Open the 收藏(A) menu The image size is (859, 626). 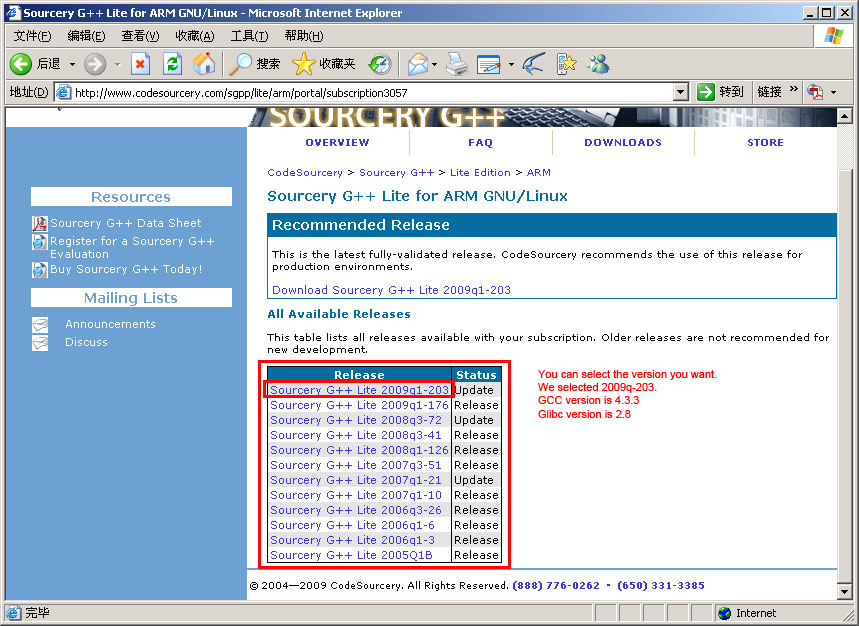pos(194,36)
